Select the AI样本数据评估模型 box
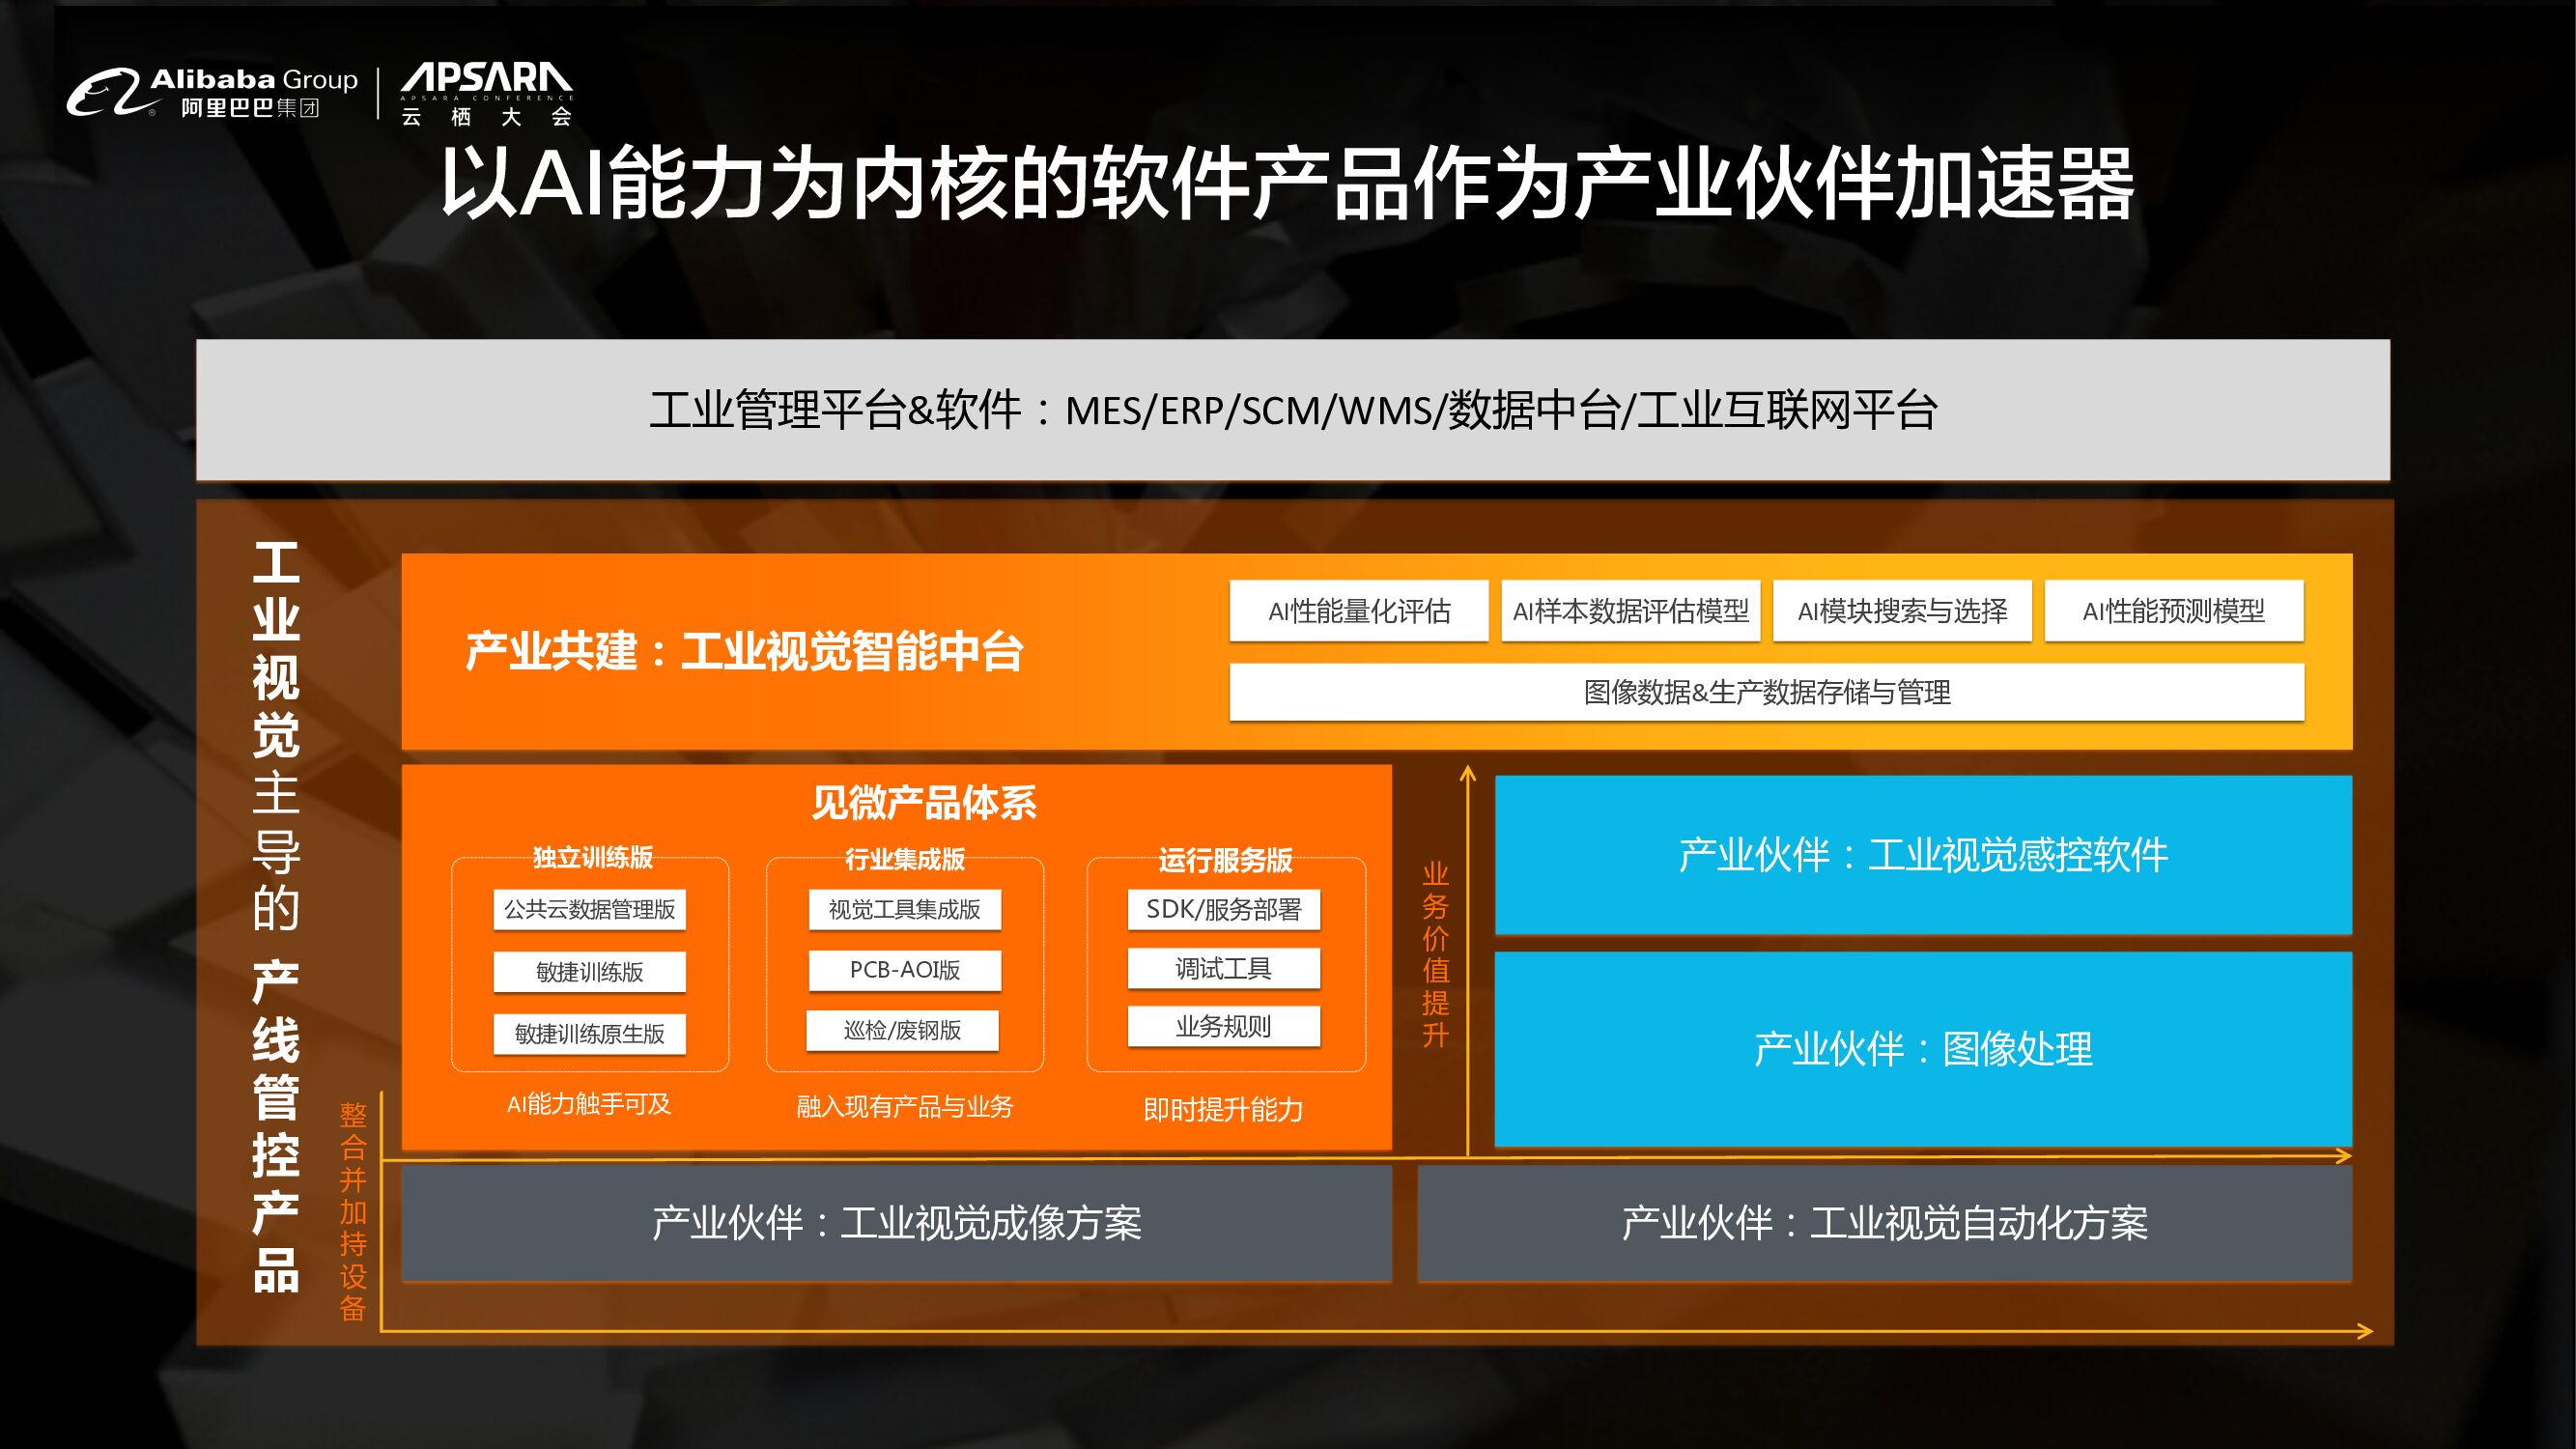 click(1630, 611)
